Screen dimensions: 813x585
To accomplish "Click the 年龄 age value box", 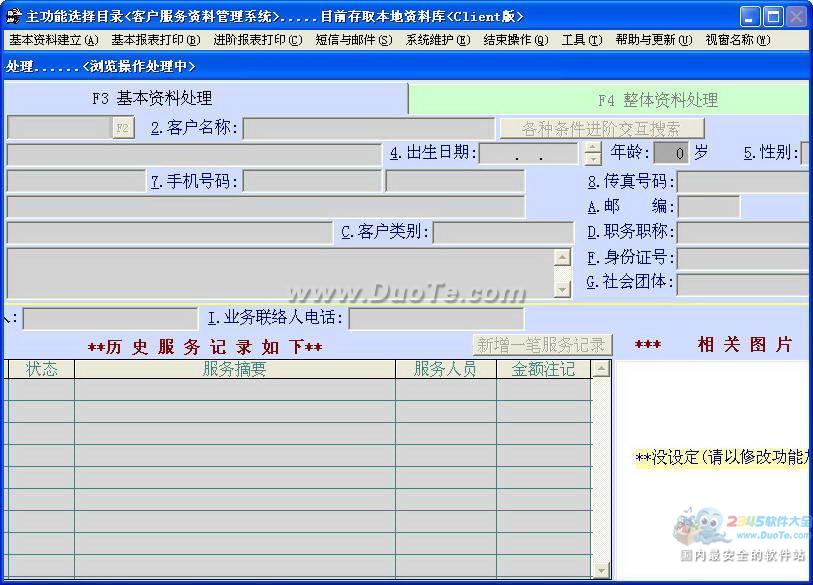I will 671,153.
